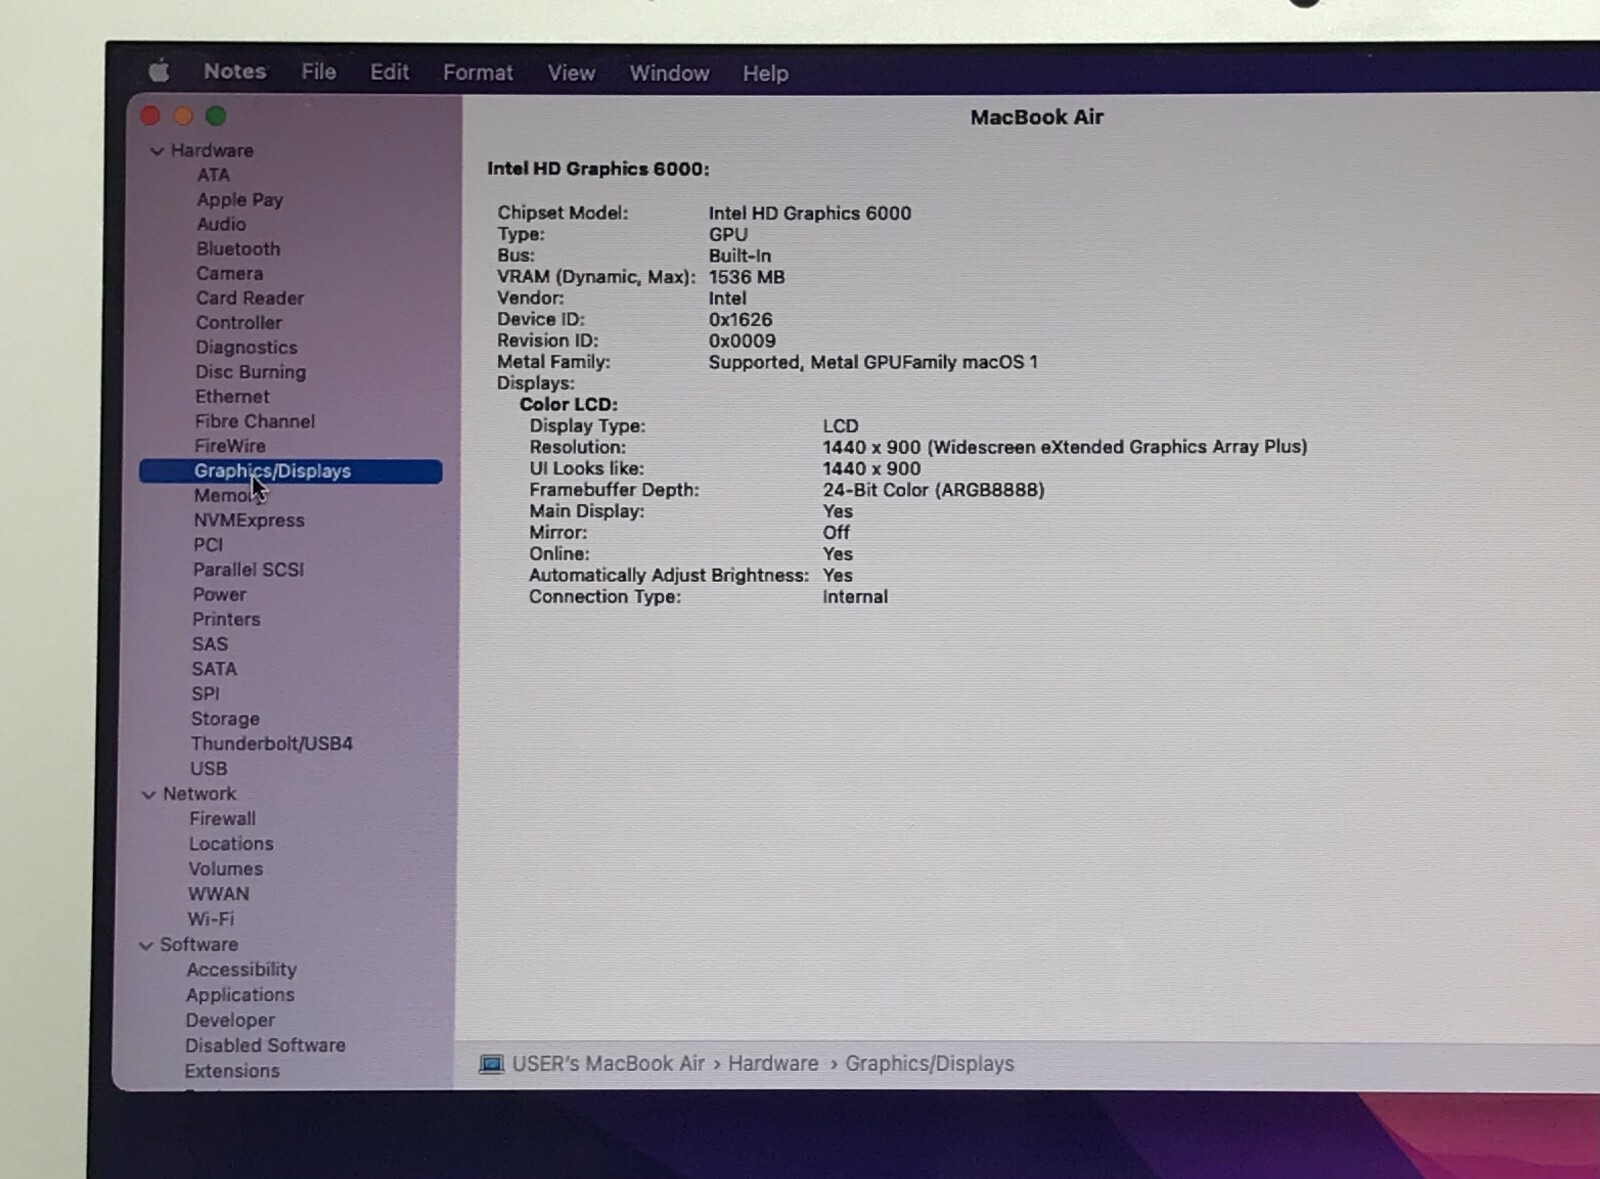Select Controller in the sidebar
1600x1179 pixels.
tap(239, 323)
